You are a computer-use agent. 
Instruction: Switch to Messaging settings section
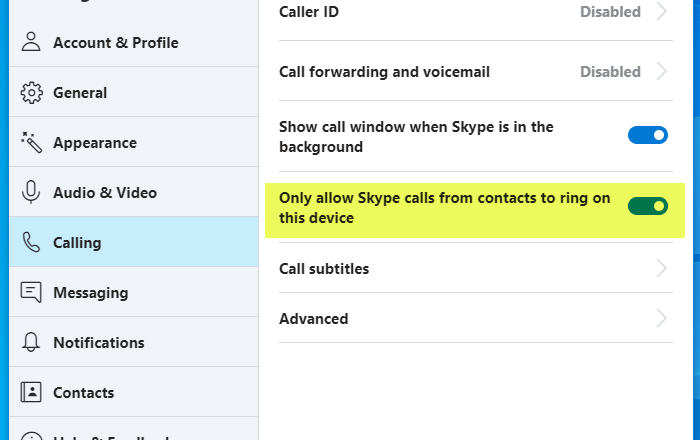tap(91, 292)
